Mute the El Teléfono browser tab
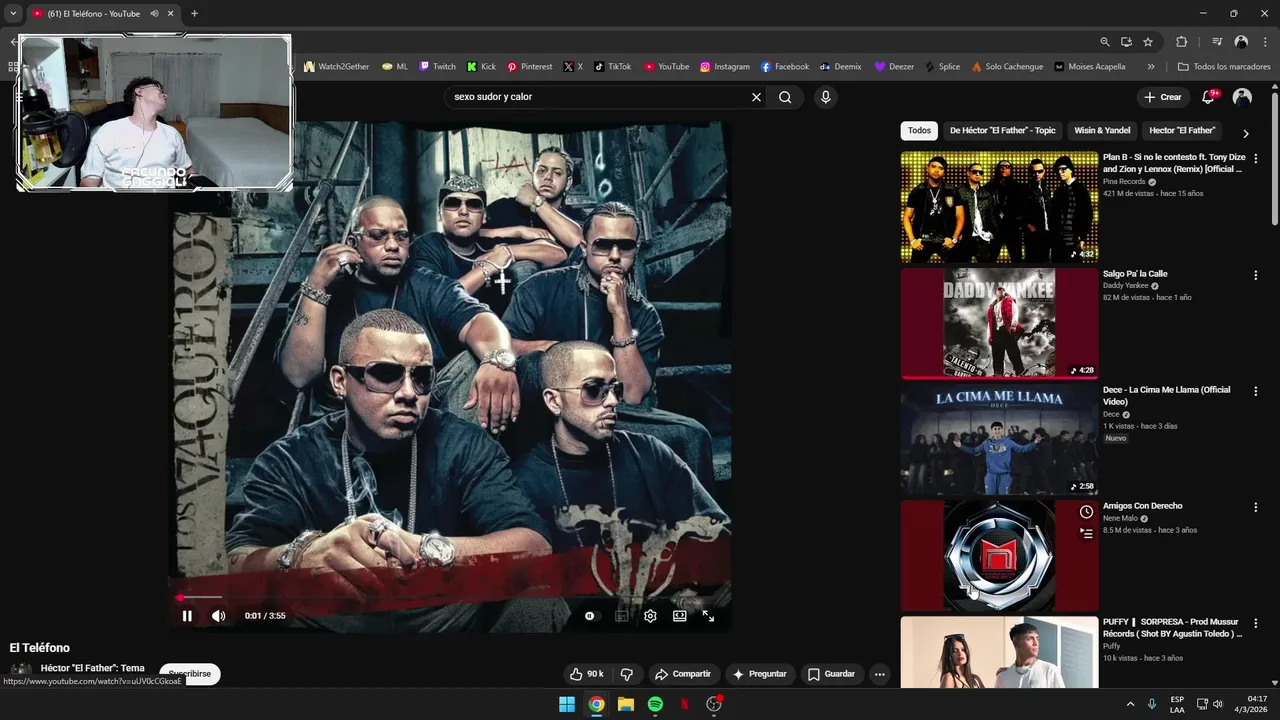The image size is (1280, 720). (154, 14)
